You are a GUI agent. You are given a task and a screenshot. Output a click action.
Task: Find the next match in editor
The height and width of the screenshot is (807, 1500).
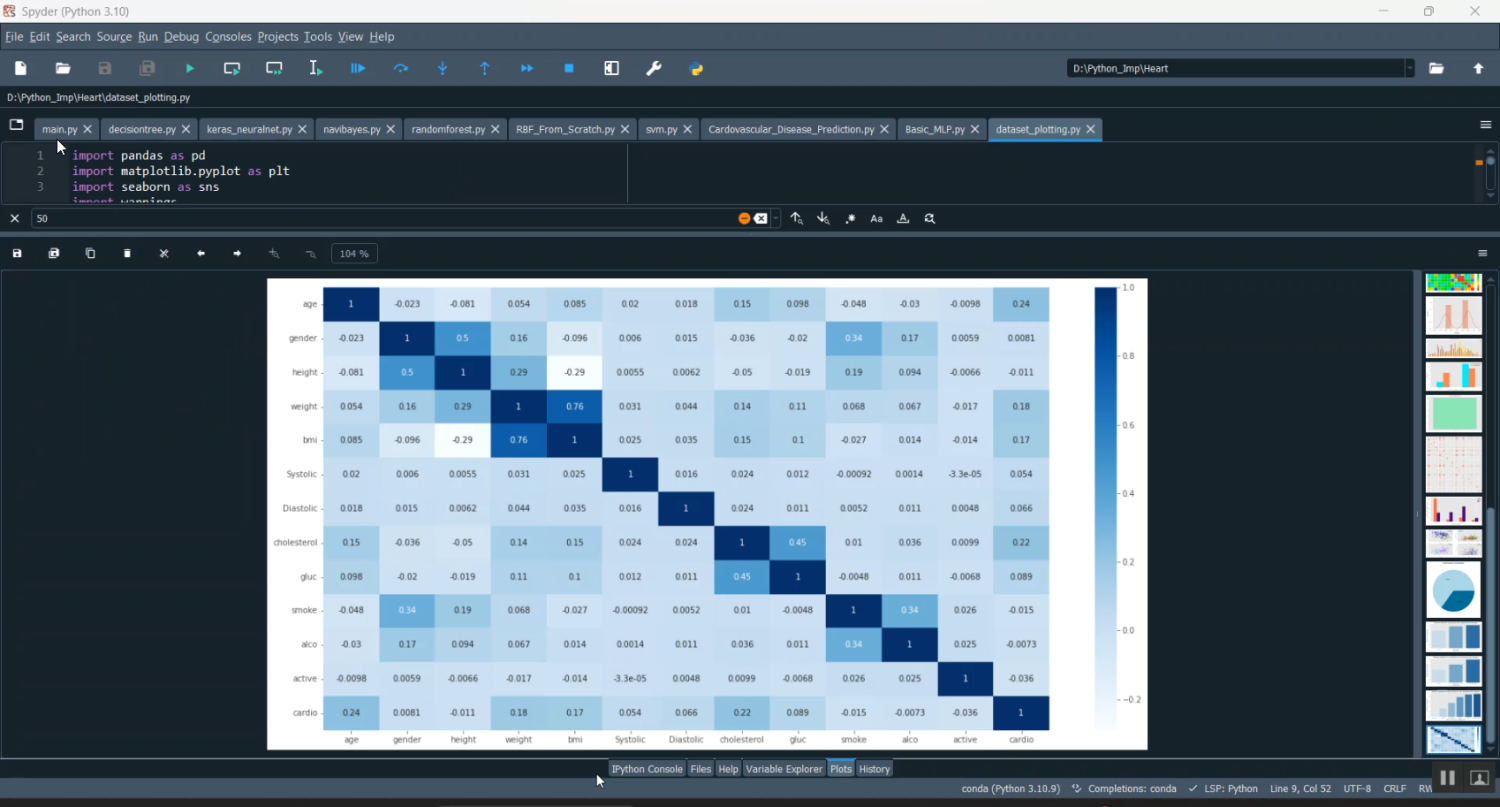823,218
